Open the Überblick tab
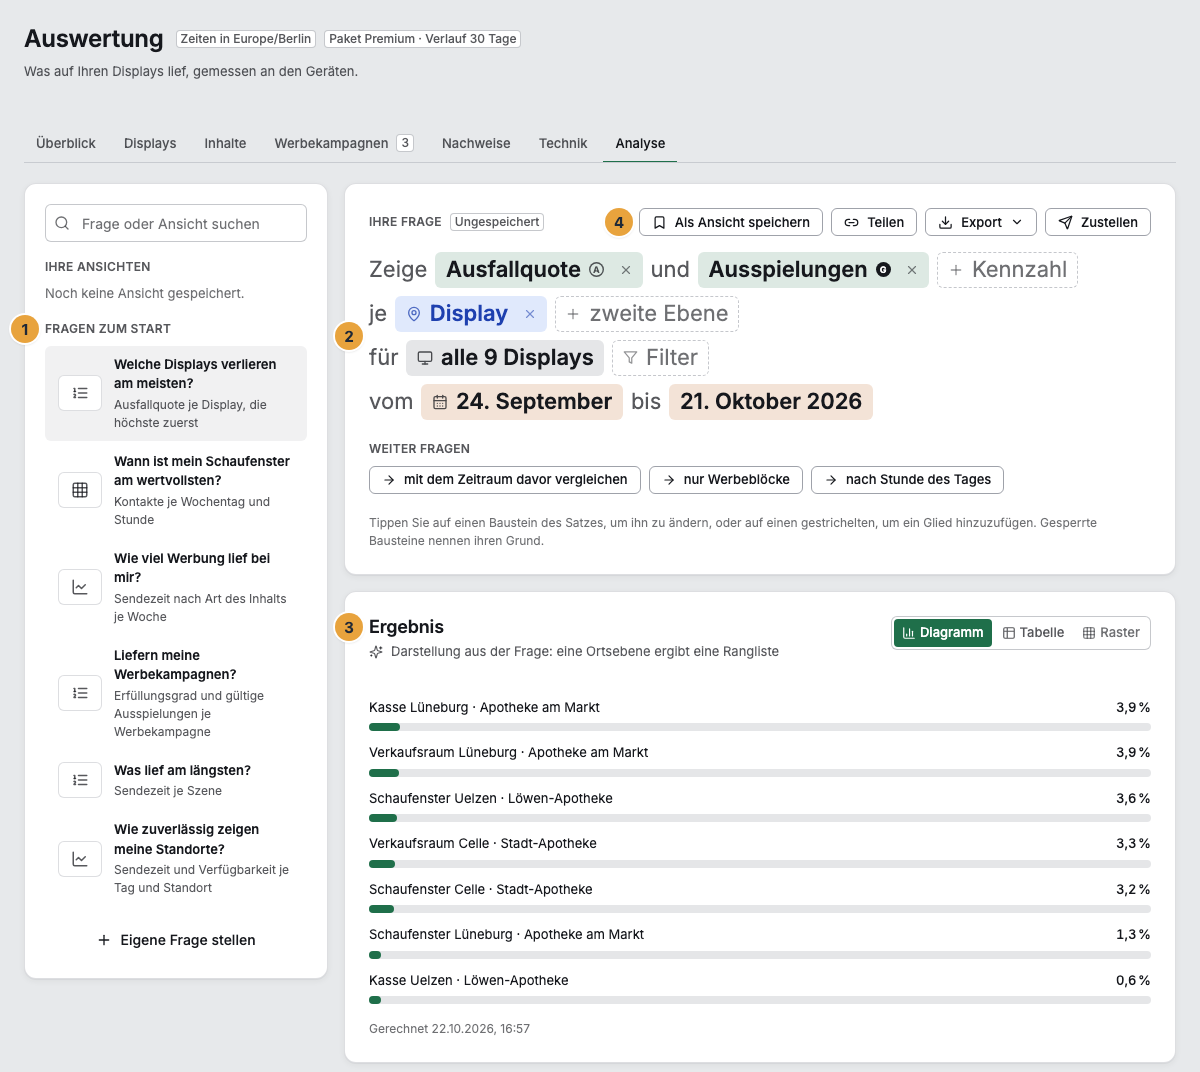Screen dimensions: 1200x1072 coord(66,143)
